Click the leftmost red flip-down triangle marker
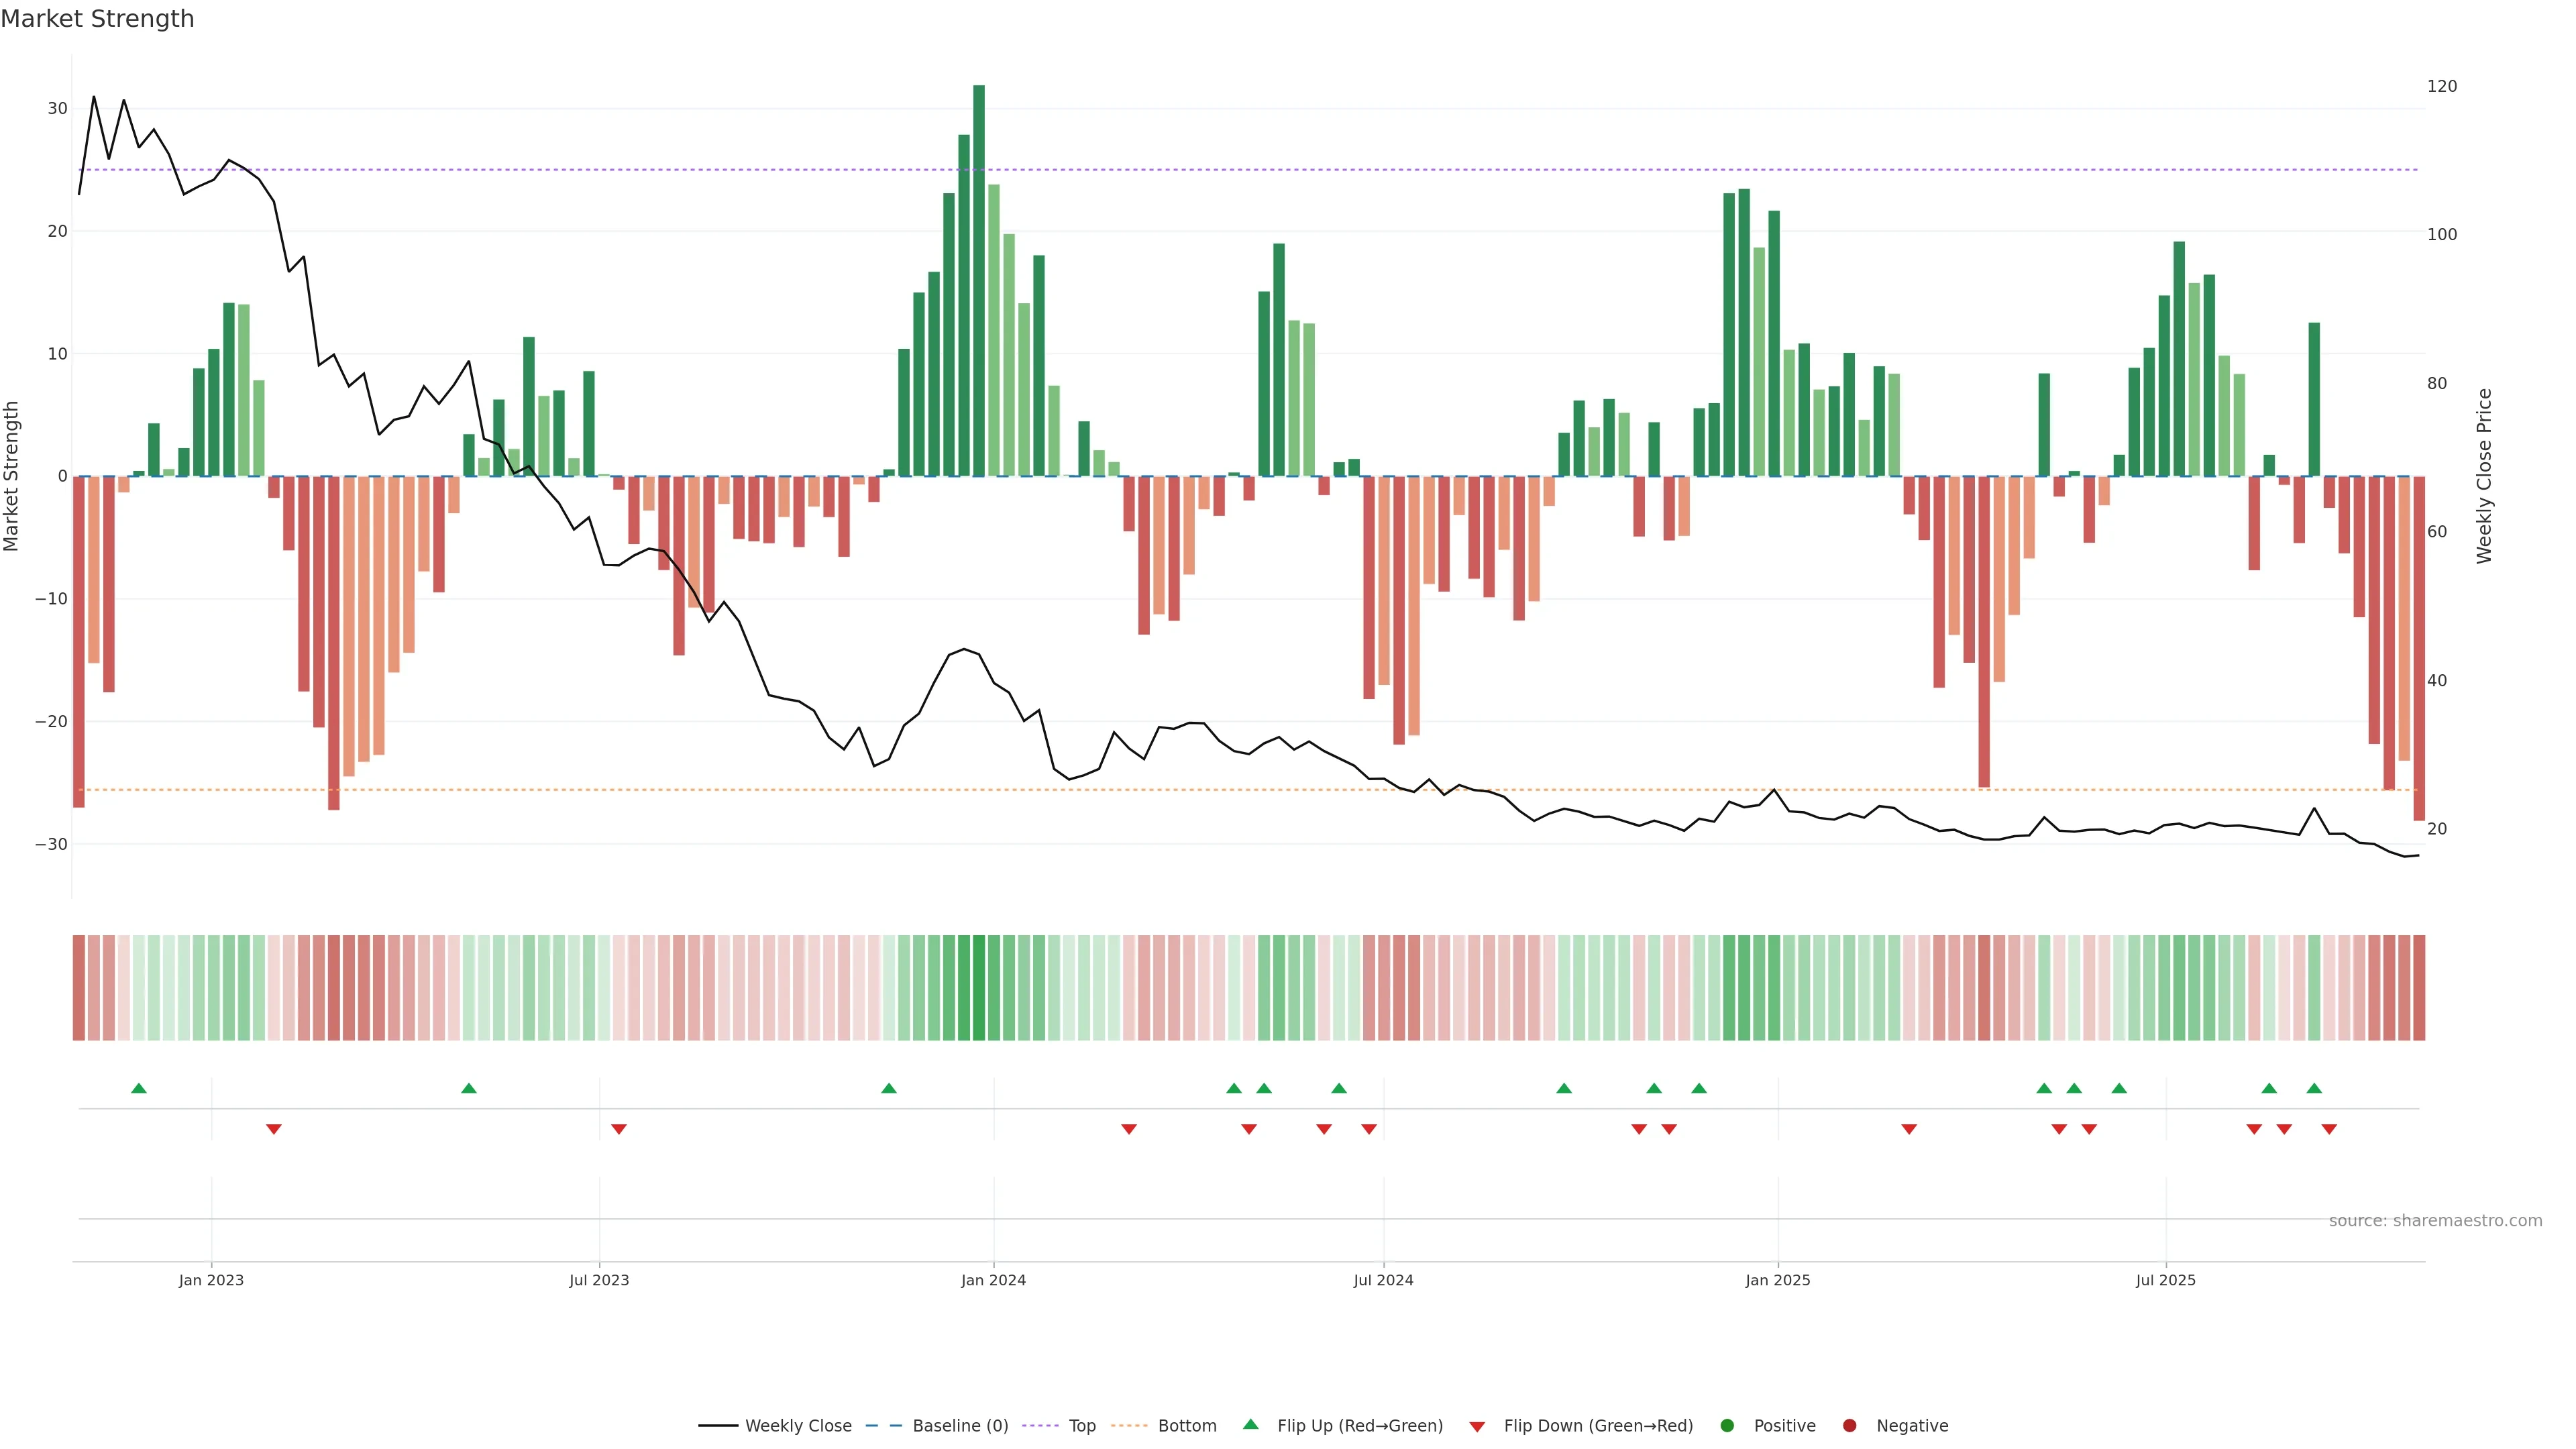The image size is (2576, 1449). (x=274, y=1129)
